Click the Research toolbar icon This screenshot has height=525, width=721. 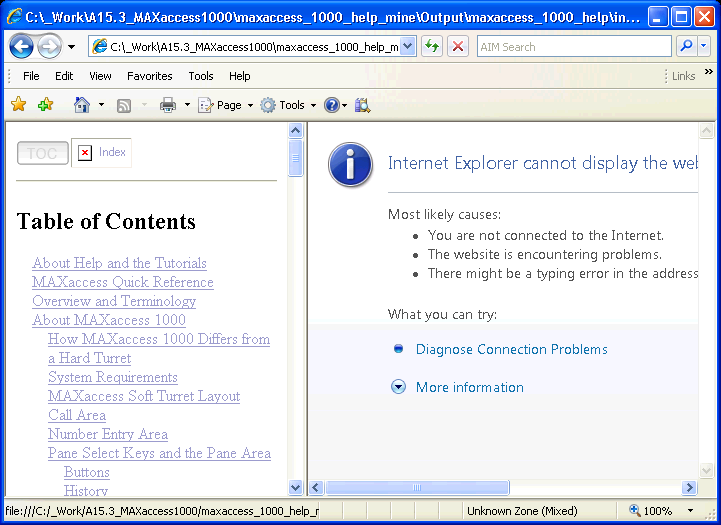point(362,105)
